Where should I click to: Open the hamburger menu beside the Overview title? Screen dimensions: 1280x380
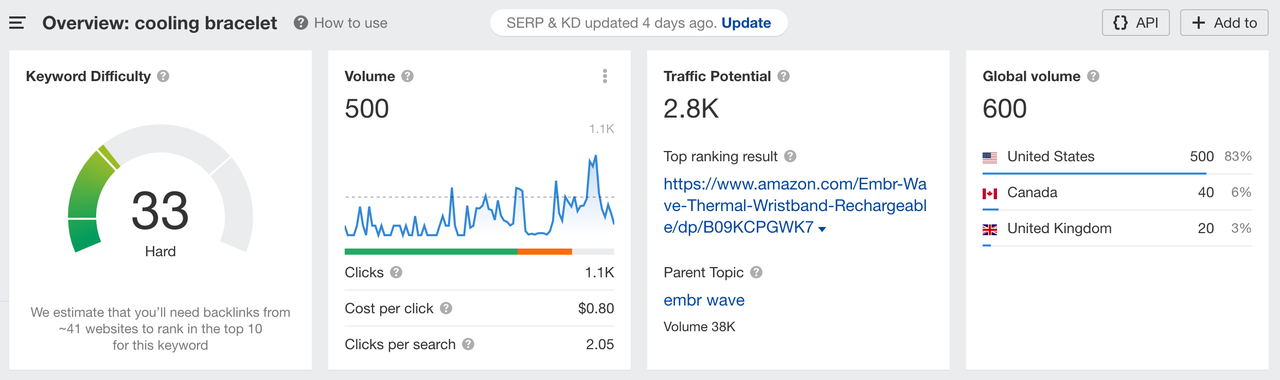pyautogui.click(x=17, y=22)
